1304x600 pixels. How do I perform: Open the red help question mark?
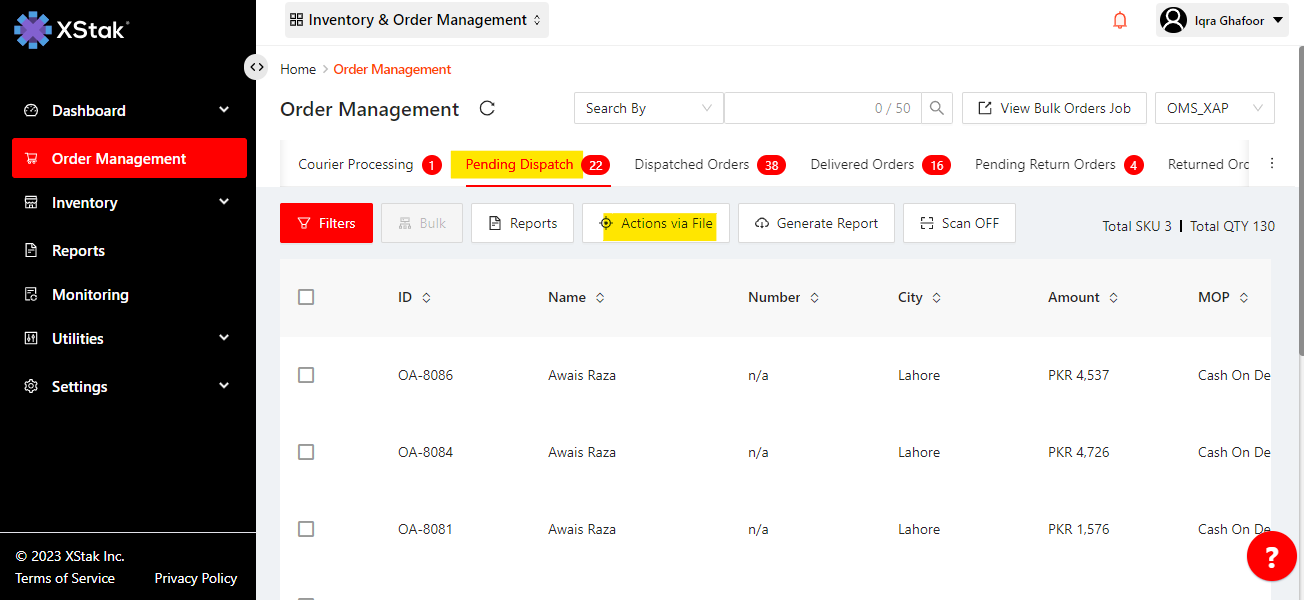(1271, 557)
